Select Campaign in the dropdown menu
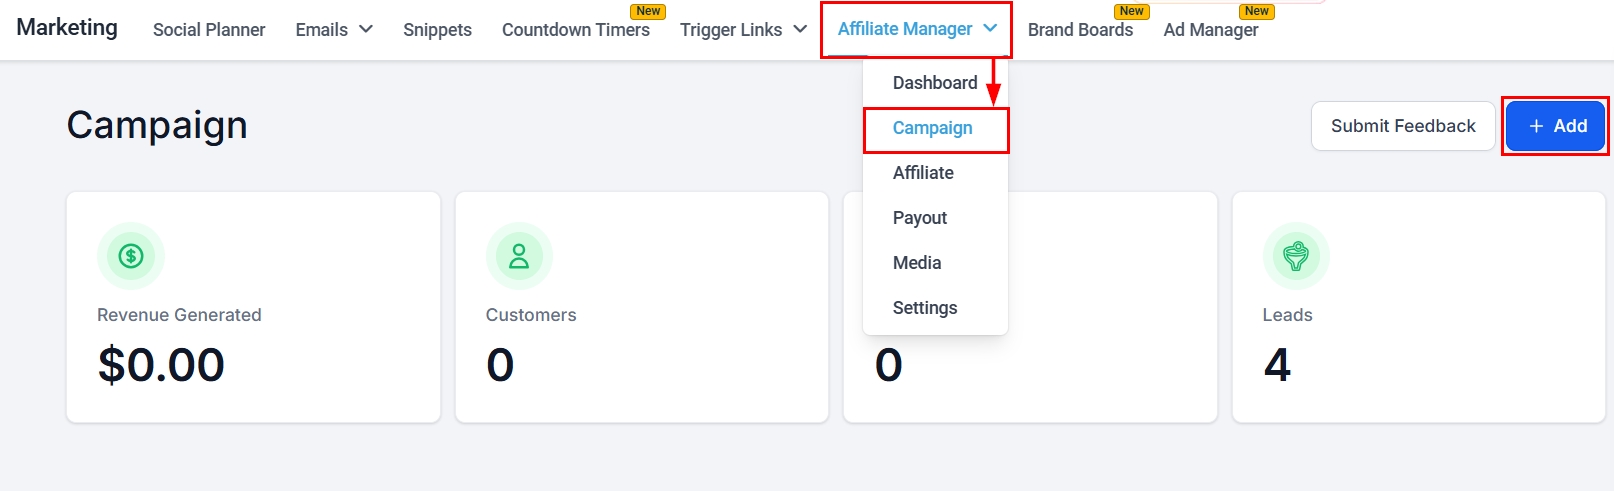This screenshot has width=1614, height=491. click(x=933, y=128)
